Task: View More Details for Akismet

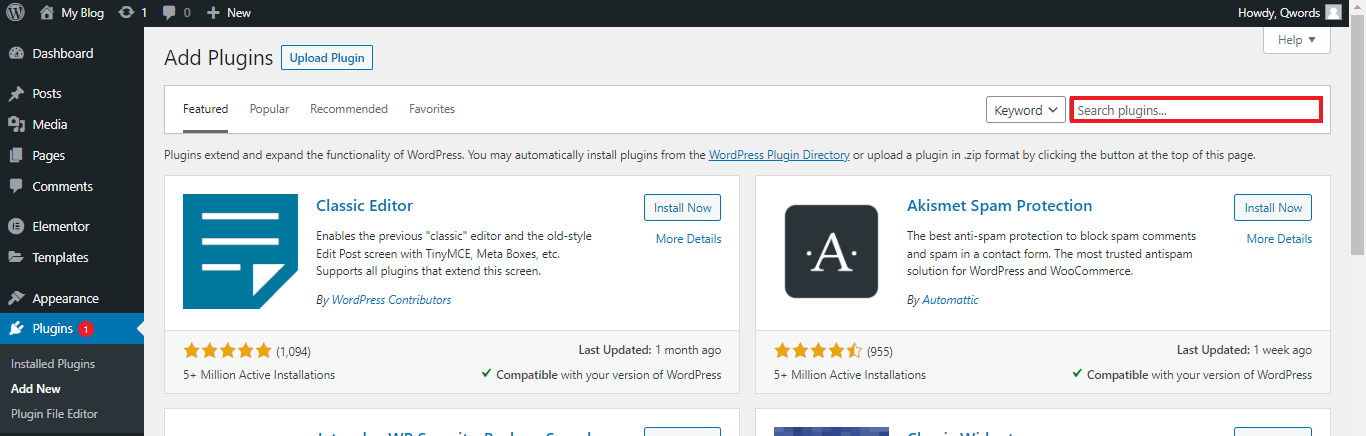Action: click(x=1279, y=239)
